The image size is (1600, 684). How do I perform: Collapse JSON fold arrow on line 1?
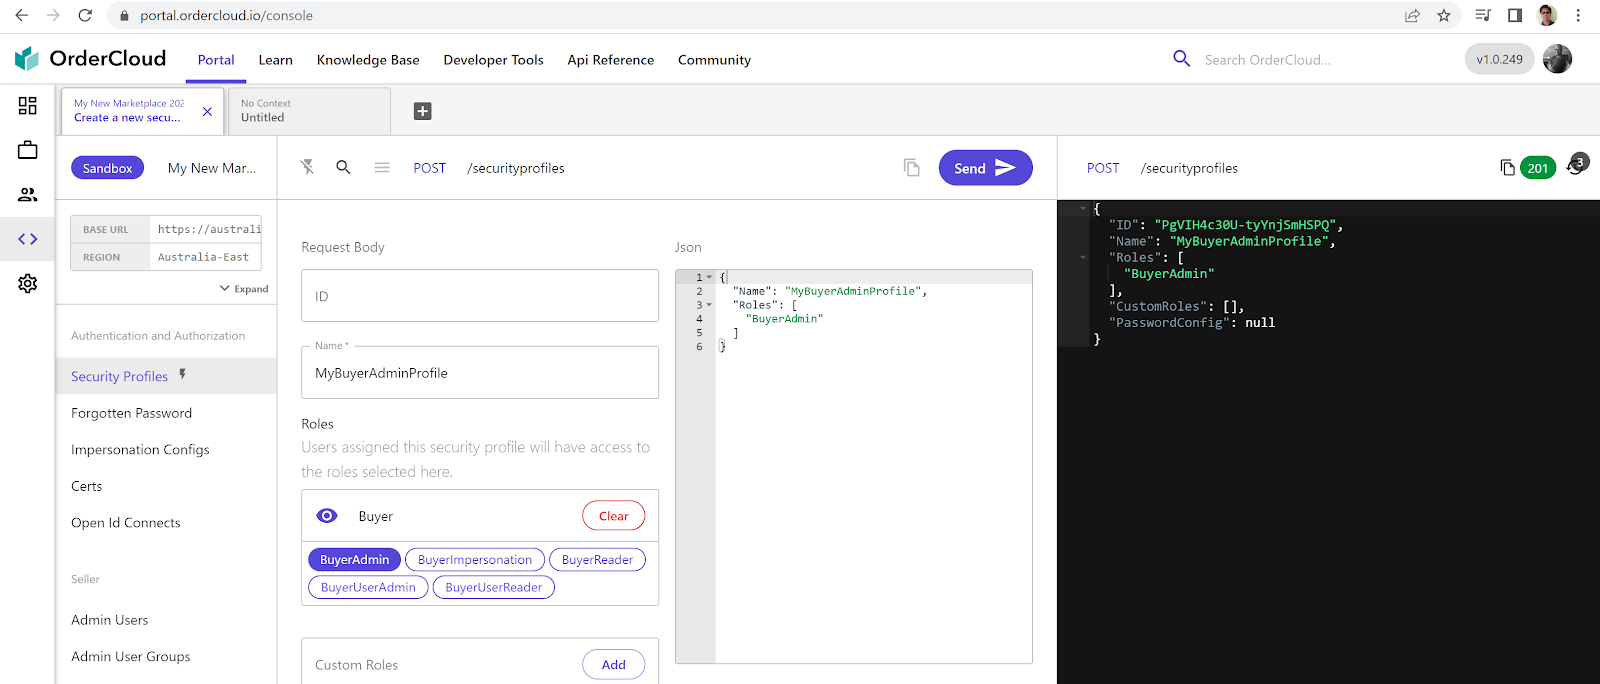[709, 277]
